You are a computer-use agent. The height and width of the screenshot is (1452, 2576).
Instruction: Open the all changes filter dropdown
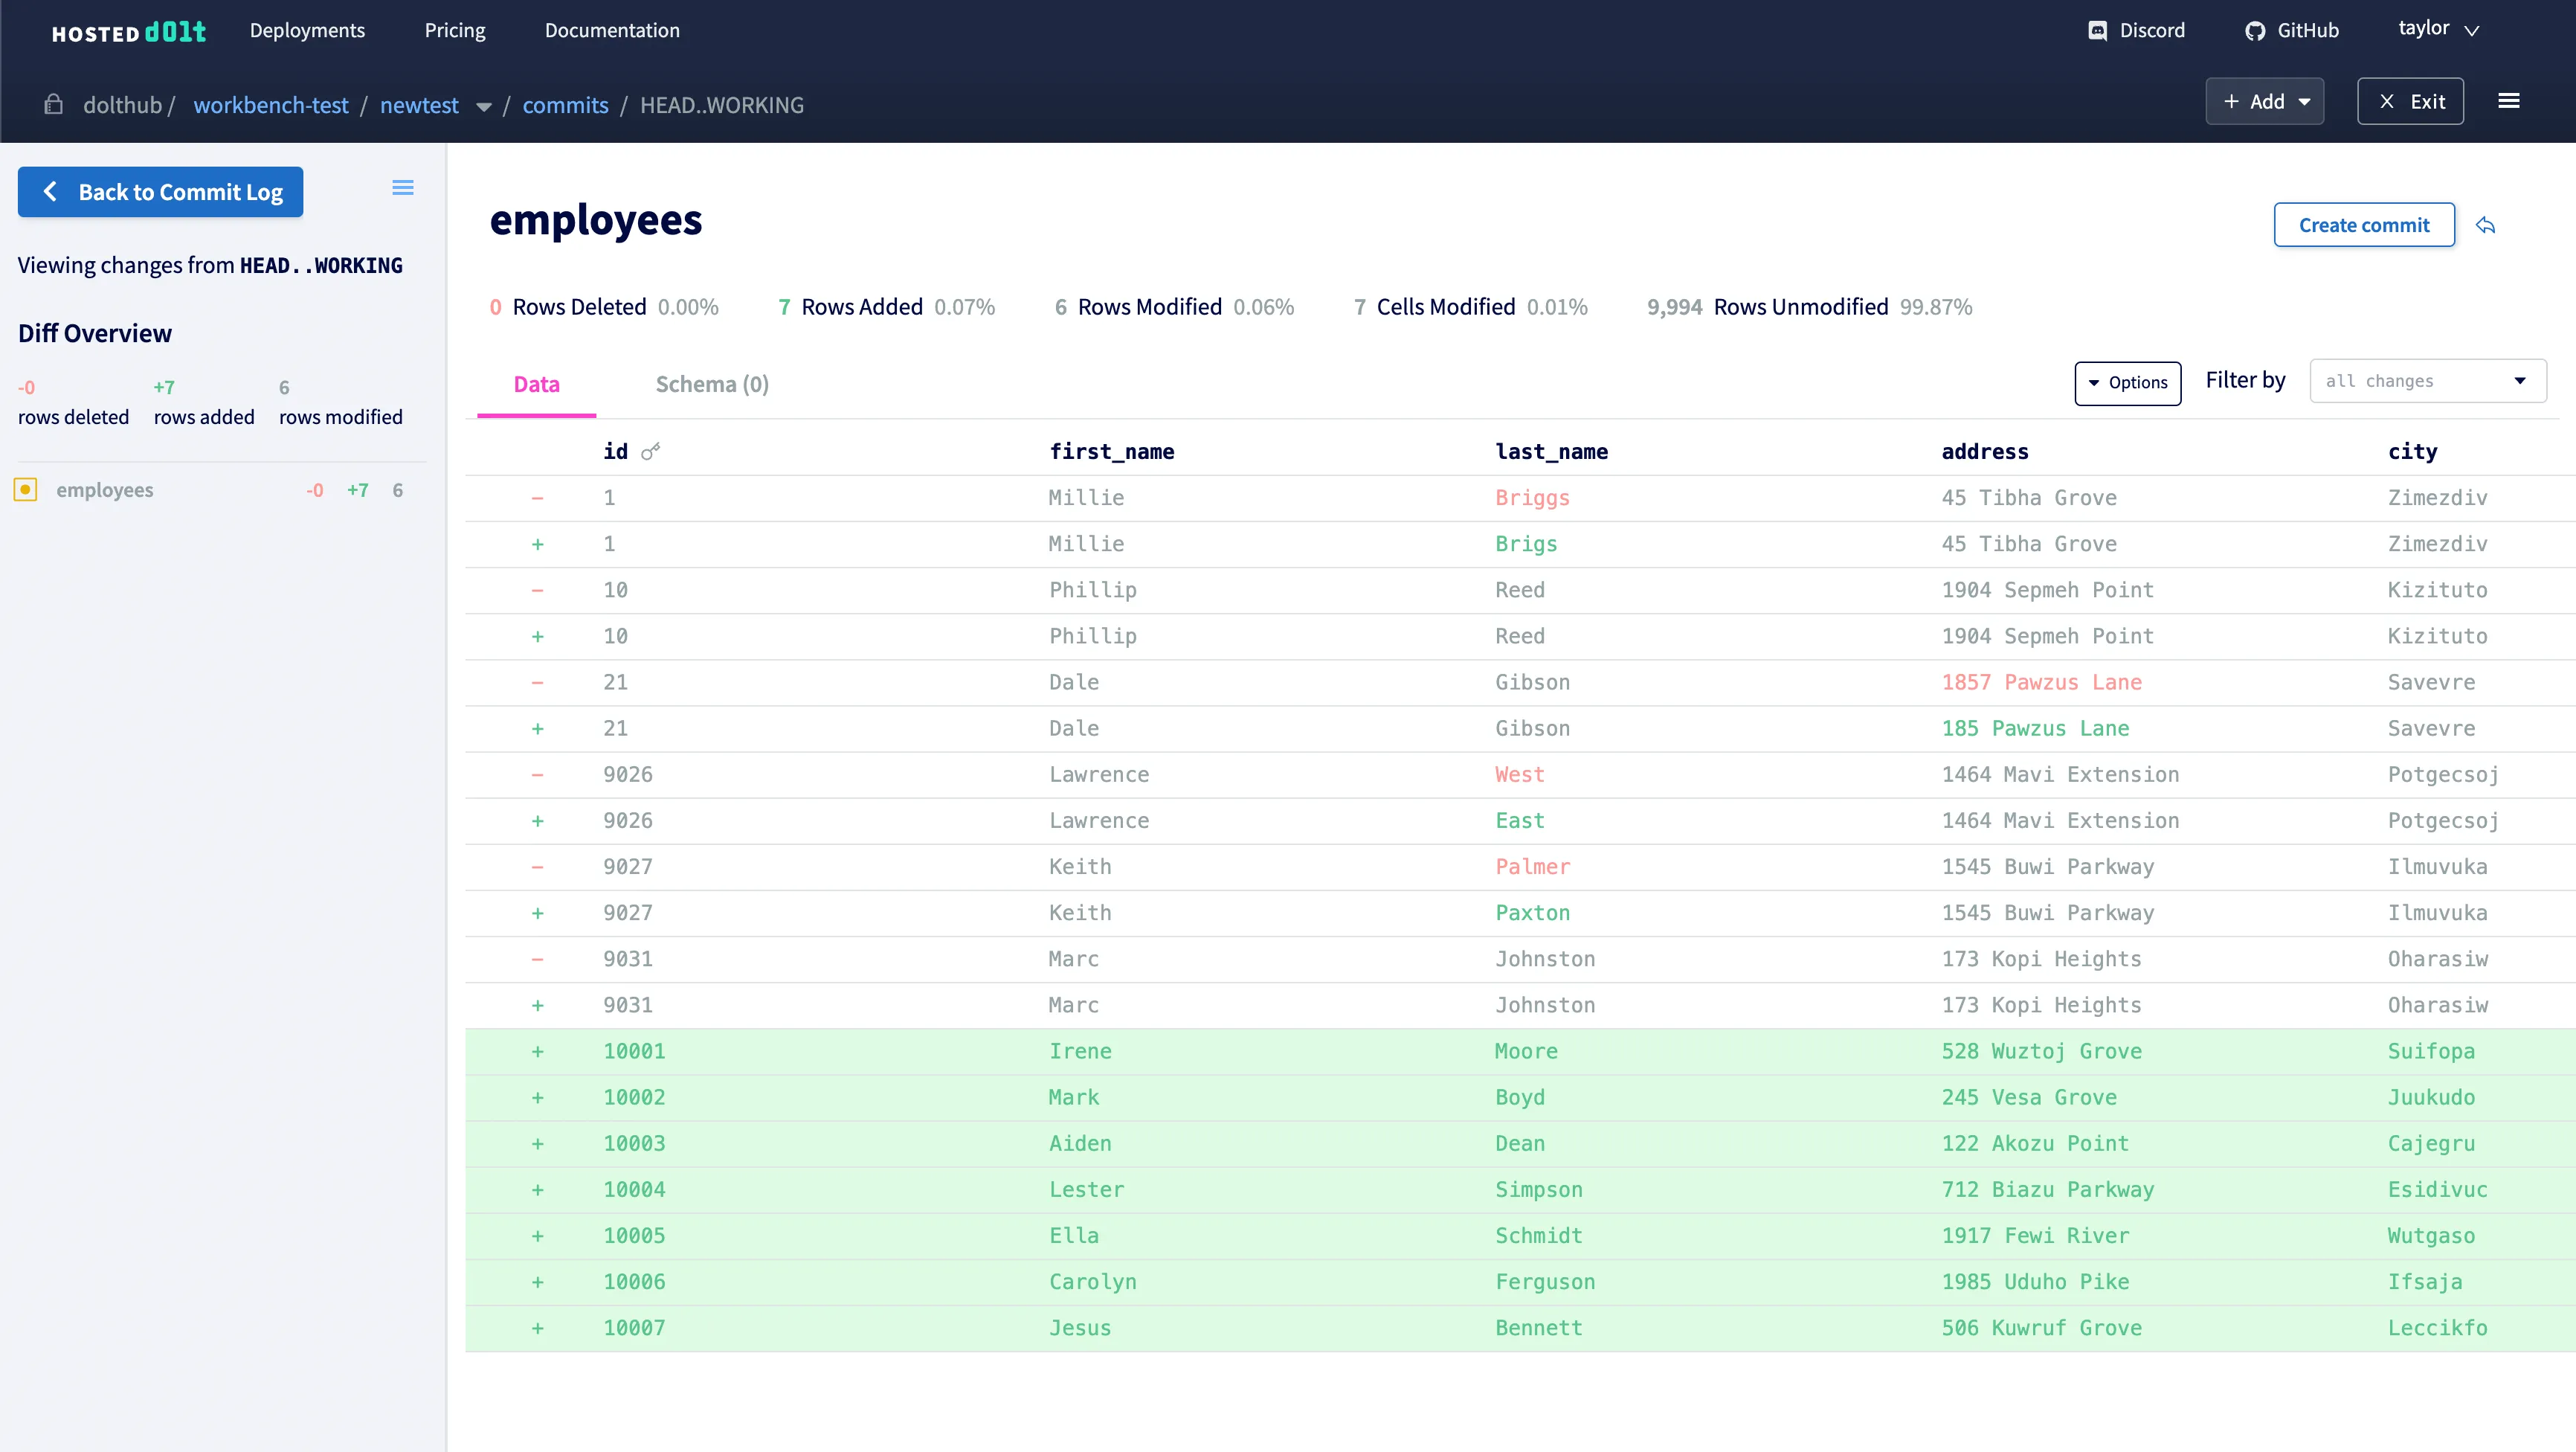pyautogui.click(x=2427, y=381)
